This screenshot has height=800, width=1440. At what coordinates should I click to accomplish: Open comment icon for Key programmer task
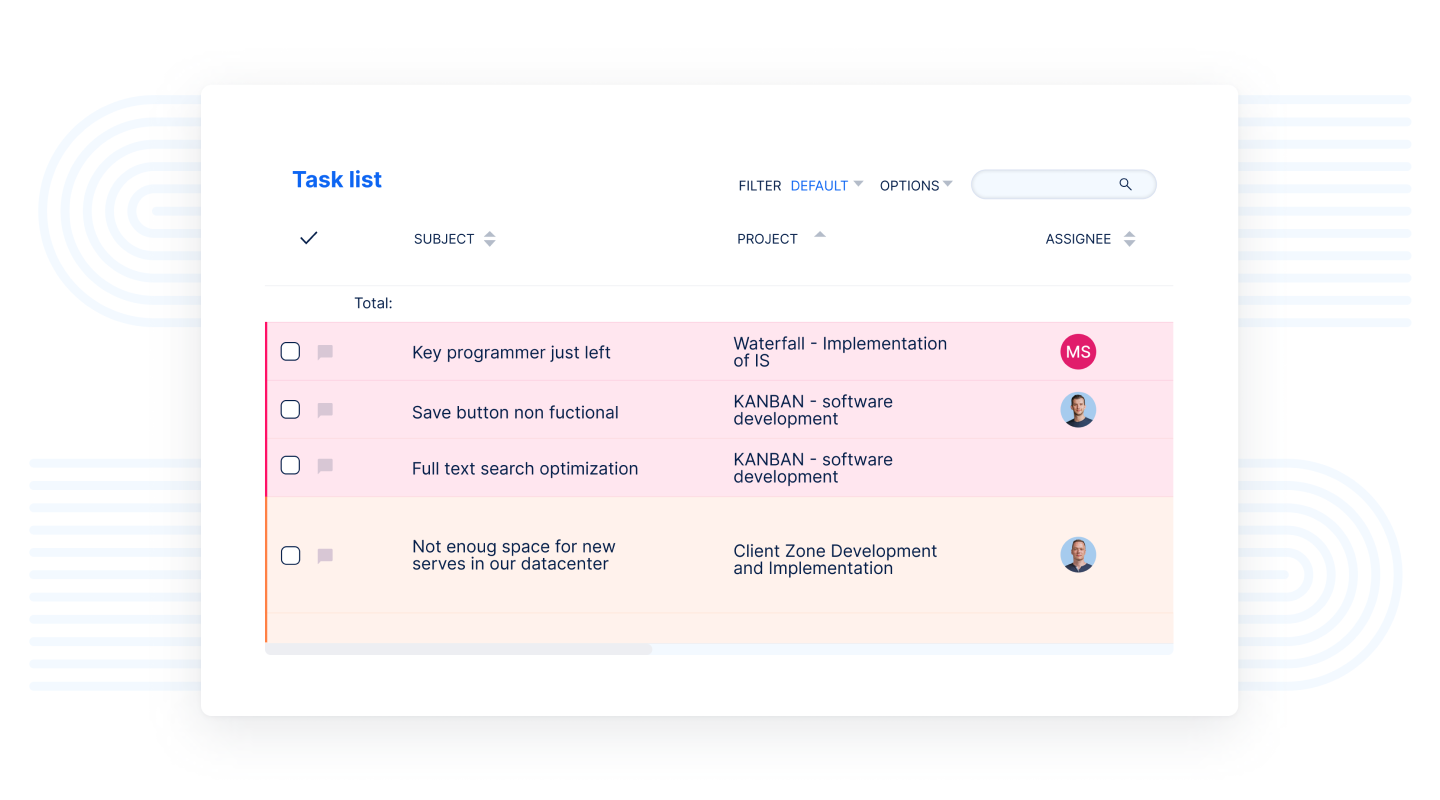pyautogui.click(x=325, y=352)
